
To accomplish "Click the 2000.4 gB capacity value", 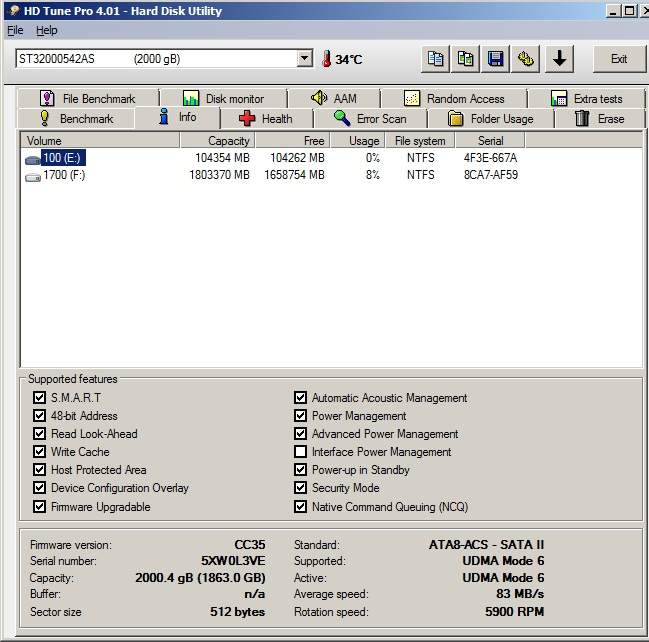I will 200,577.
